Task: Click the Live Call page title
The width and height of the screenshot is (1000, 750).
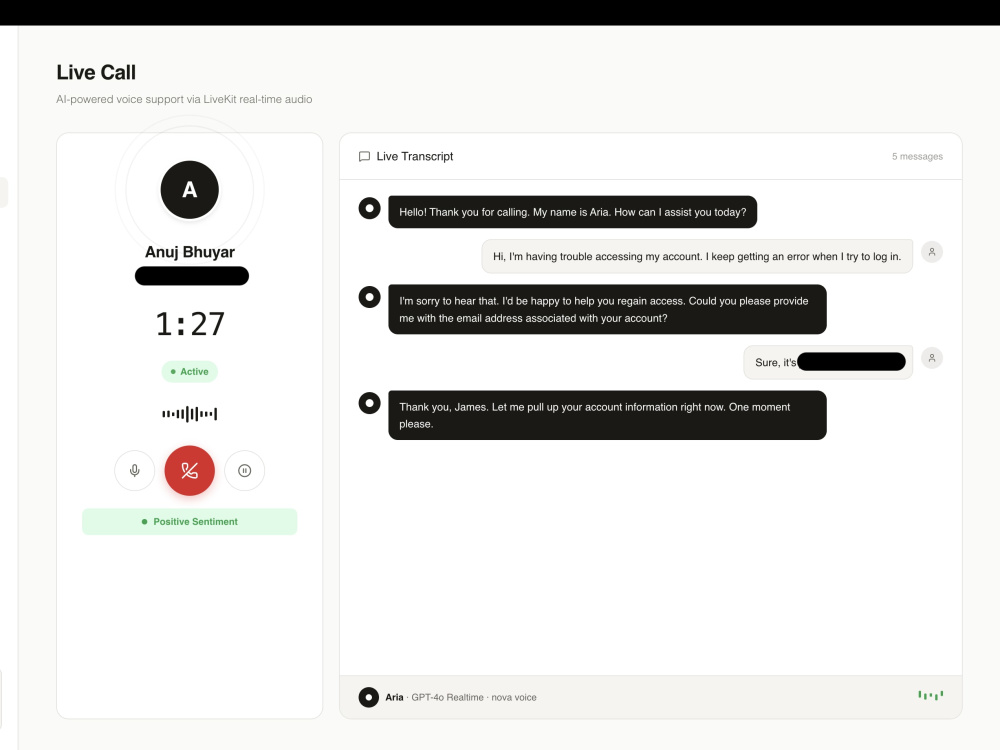Action: (96, 73)
